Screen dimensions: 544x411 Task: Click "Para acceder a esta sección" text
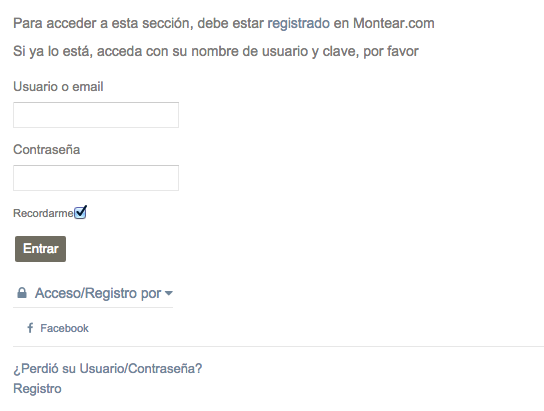pos(103,23)
